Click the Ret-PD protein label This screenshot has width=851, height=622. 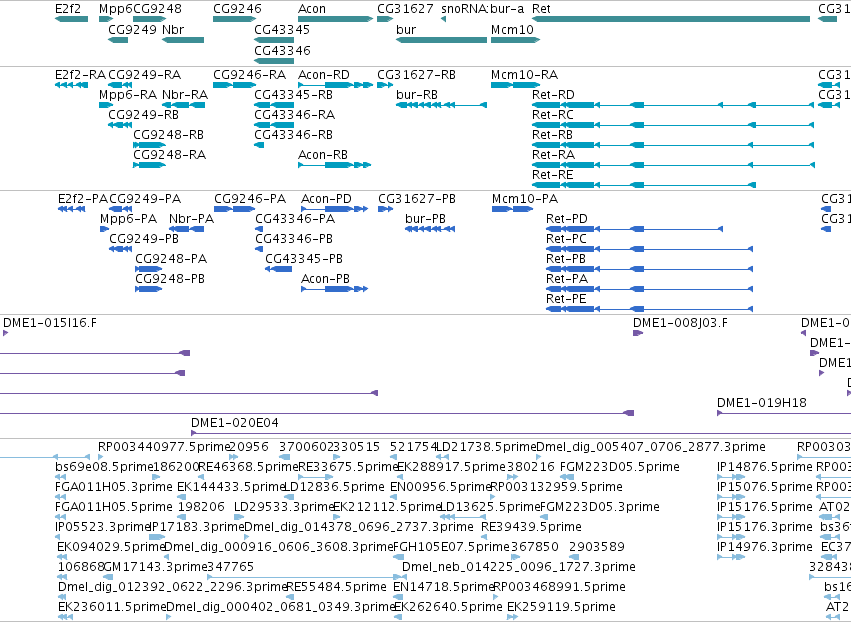click(x=567, y=219)
